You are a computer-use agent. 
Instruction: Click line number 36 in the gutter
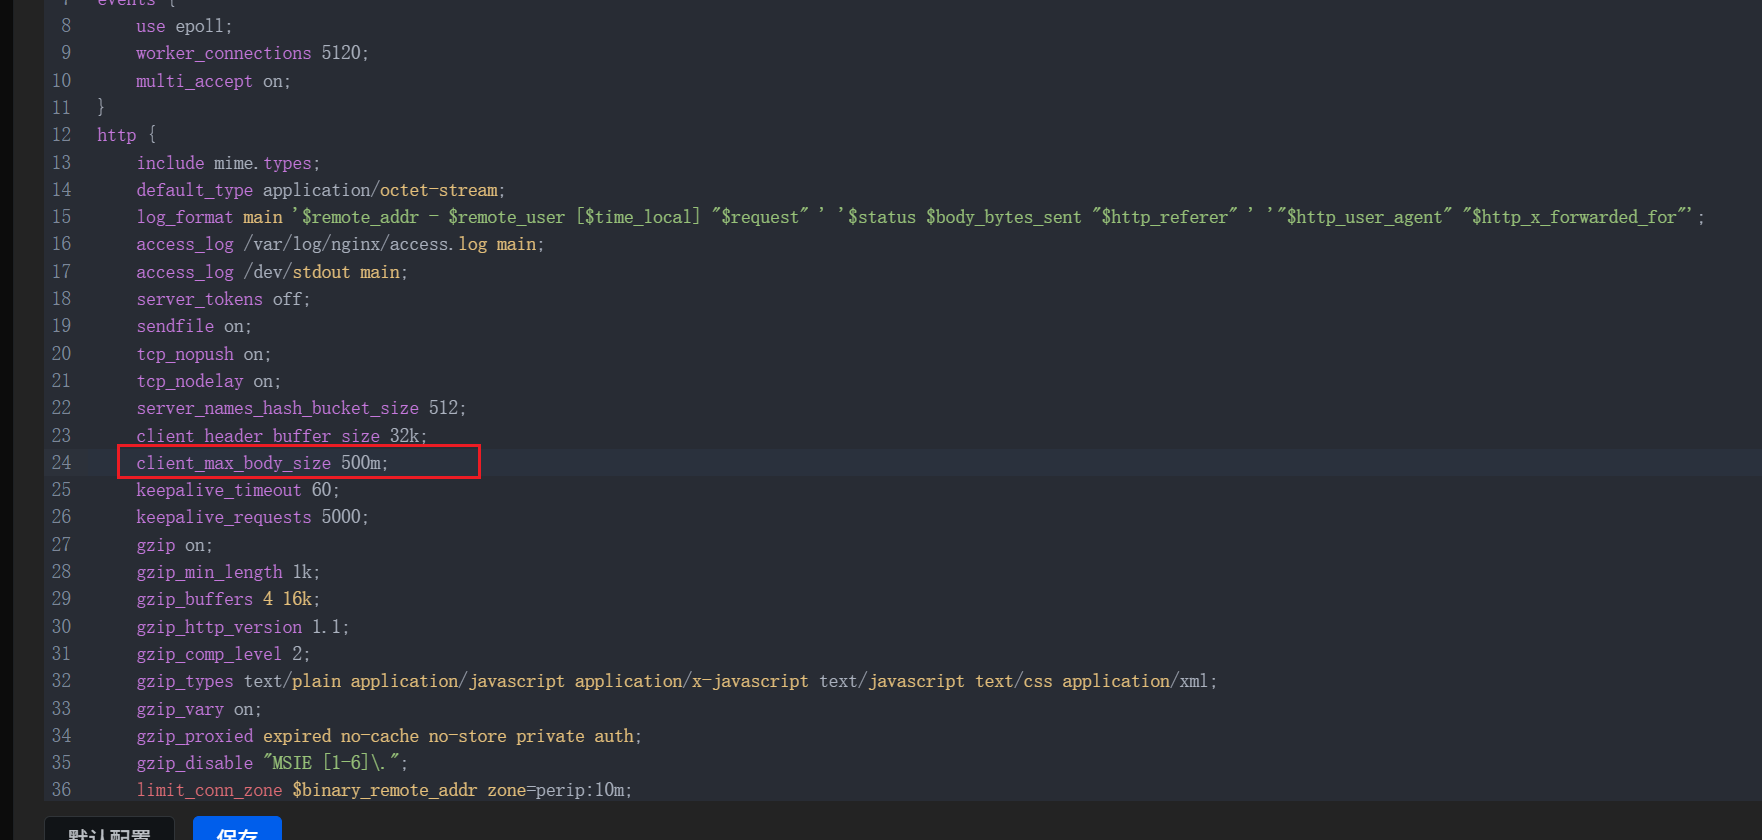tap(61, 790)
